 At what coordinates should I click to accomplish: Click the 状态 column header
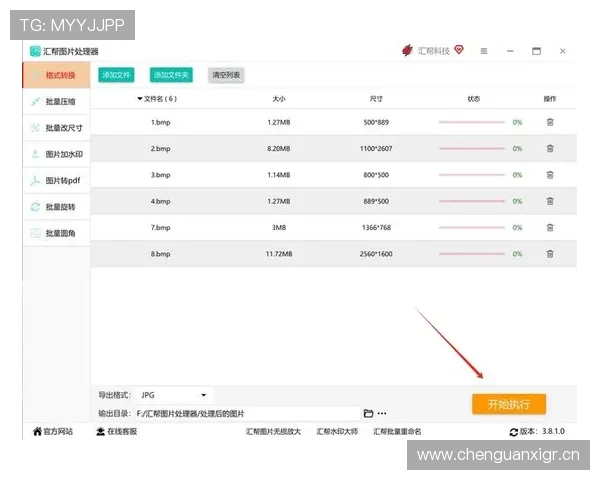[x=473, y=99]
